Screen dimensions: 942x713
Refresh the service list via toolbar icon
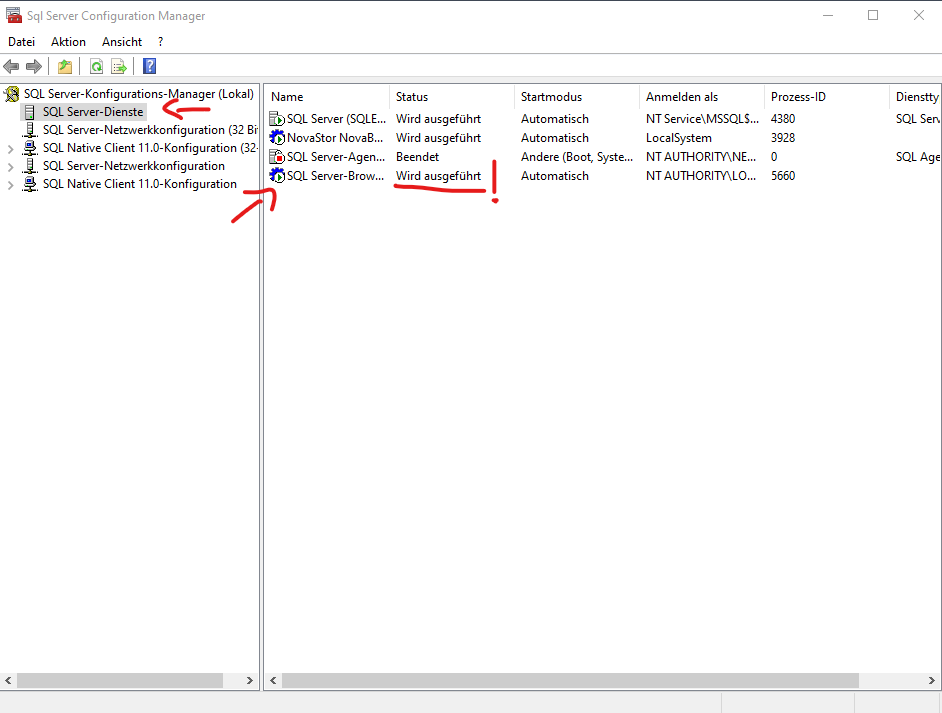(x=96, y=67)
